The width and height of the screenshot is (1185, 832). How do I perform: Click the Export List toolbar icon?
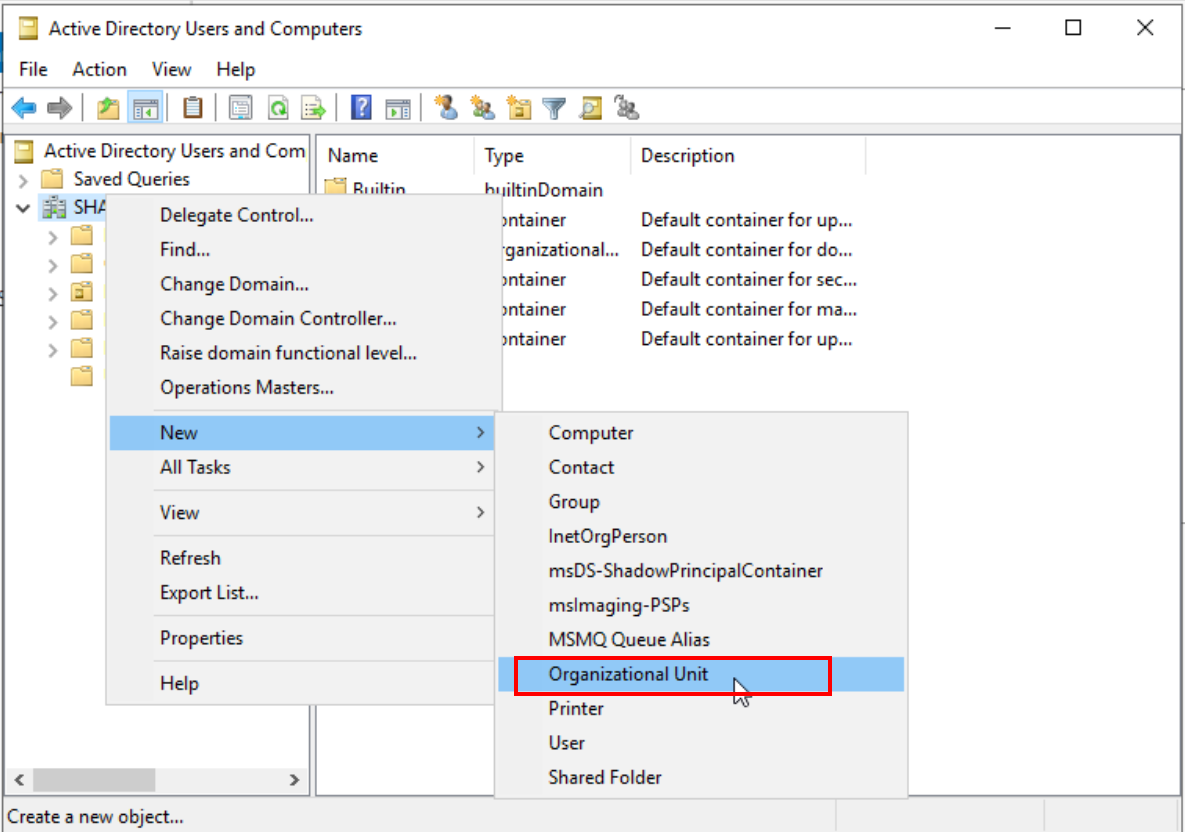tap(314, 108)
